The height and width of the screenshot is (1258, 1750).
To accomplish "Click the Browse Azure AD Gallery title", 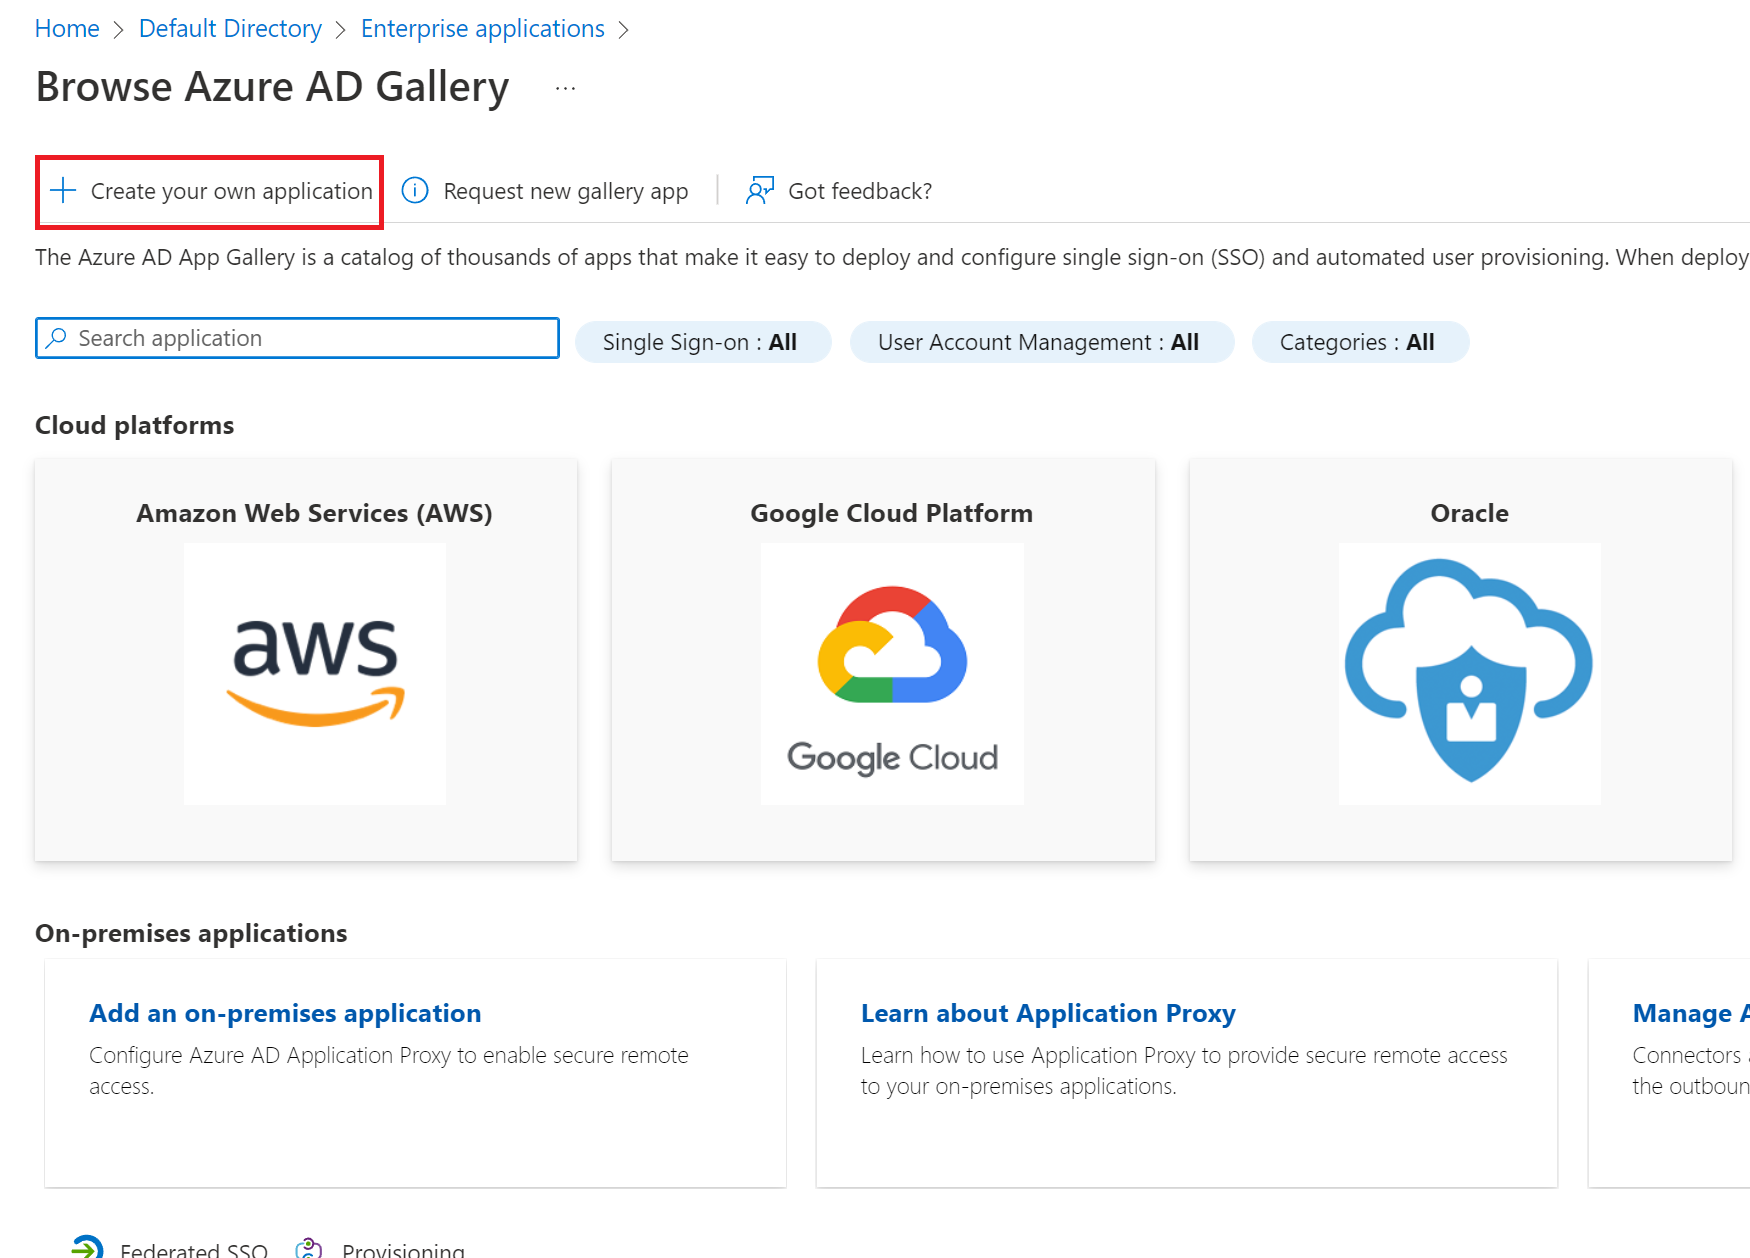I will [272, 87].
